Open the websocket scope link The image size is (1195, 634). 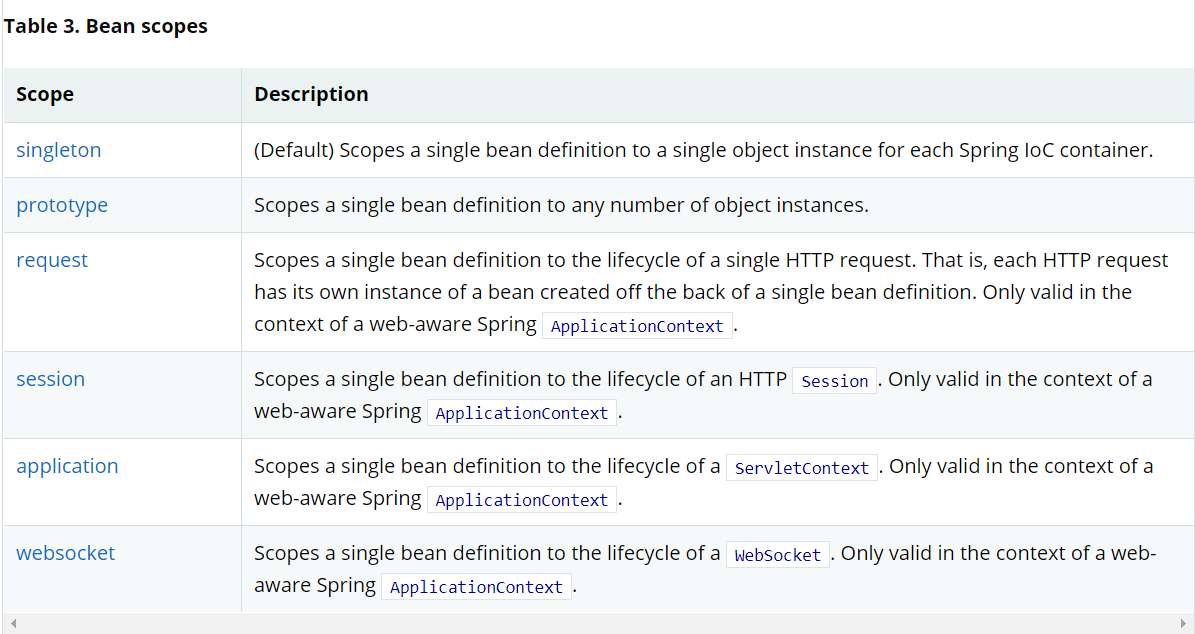click(65, 553)
